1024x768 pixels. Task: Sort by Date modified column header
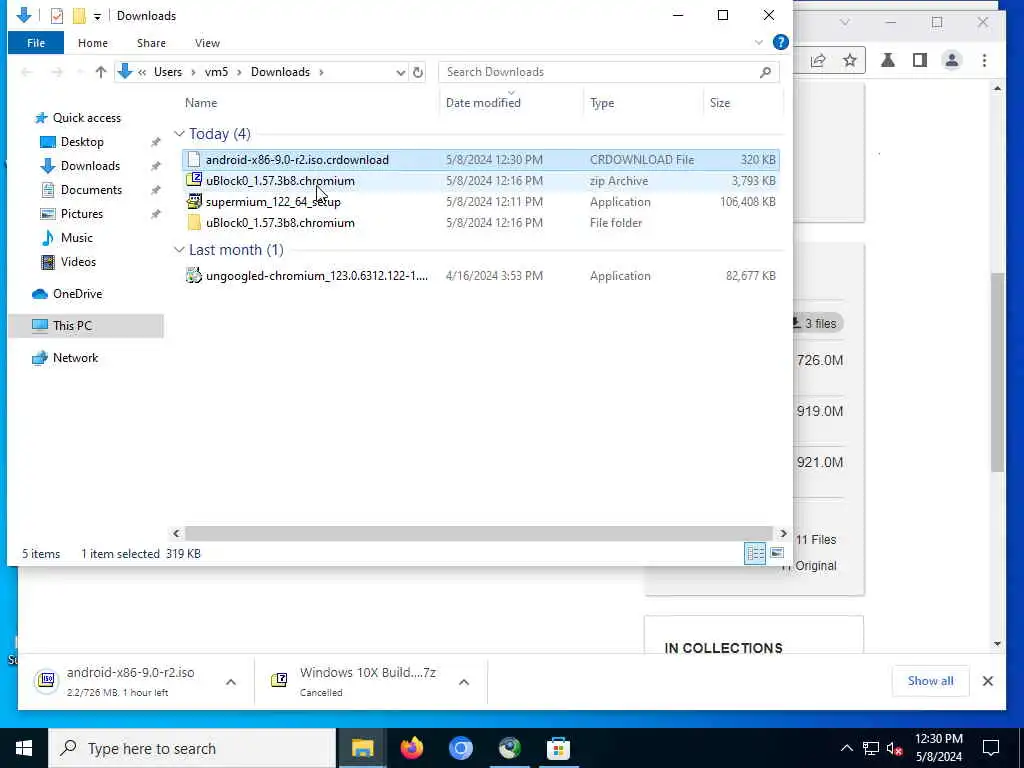pyautogui.click(x=483, y=103)
